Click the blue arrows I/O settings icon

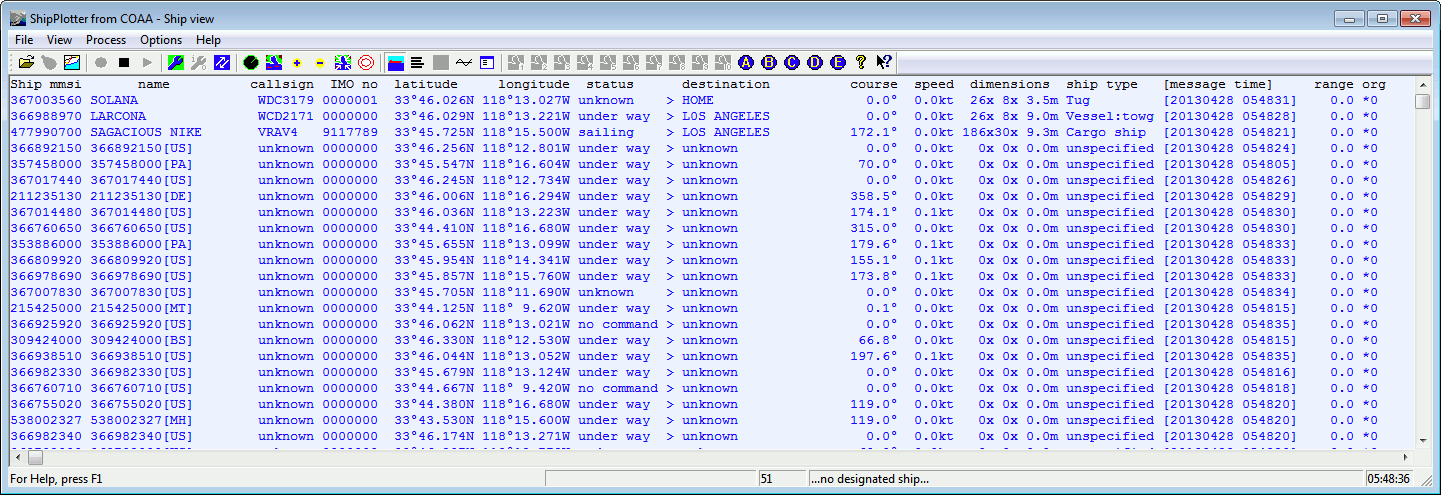point(221,62)
